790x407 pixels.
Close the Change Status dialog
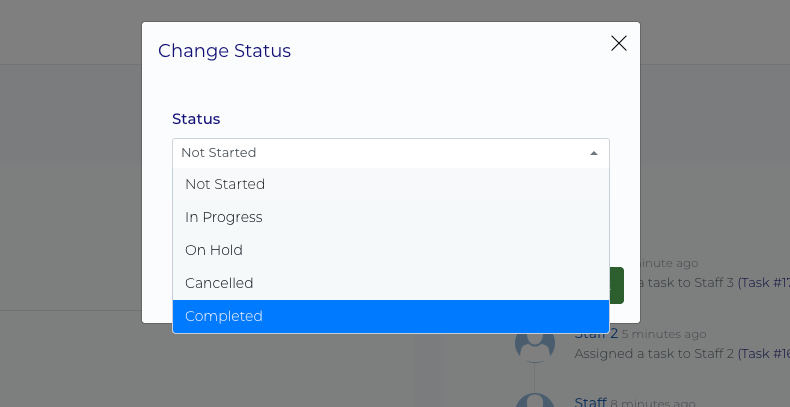pyautogui.click(x=618, y=43)
